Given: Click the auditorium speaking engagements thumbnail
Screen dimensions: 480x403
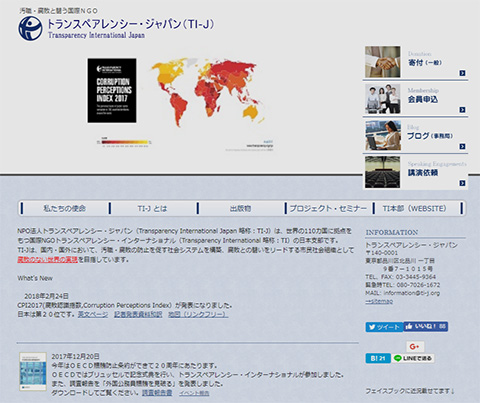Looking at the screenshot, I should pos(382,172).
